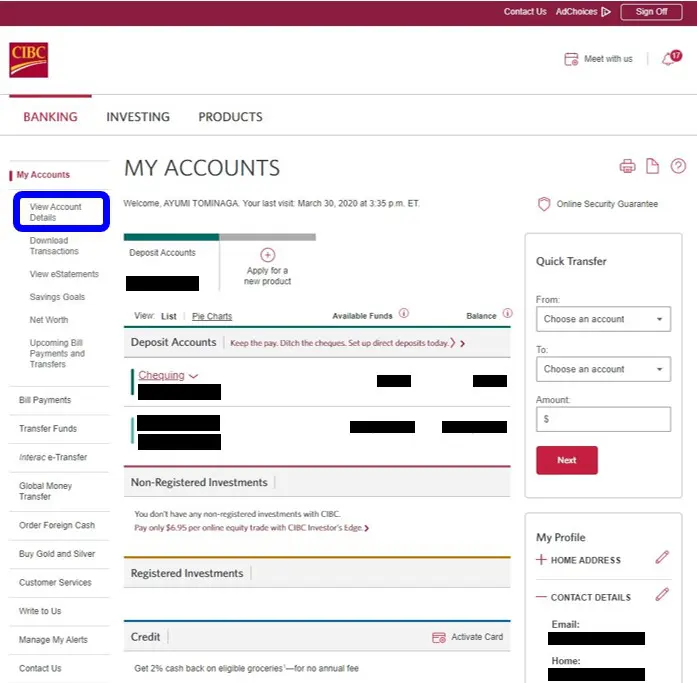Focus the Amount input field
Viewport: 697px width, 683px height.
(x=603, y=419)
